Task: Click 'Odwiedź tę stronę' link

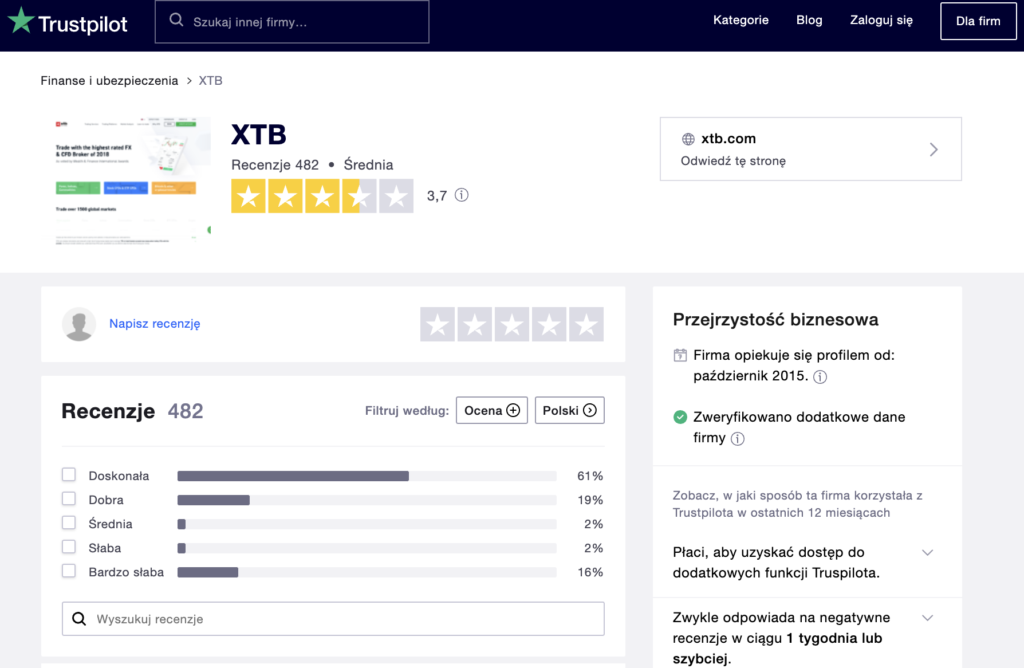Action: tap(733, 161)
